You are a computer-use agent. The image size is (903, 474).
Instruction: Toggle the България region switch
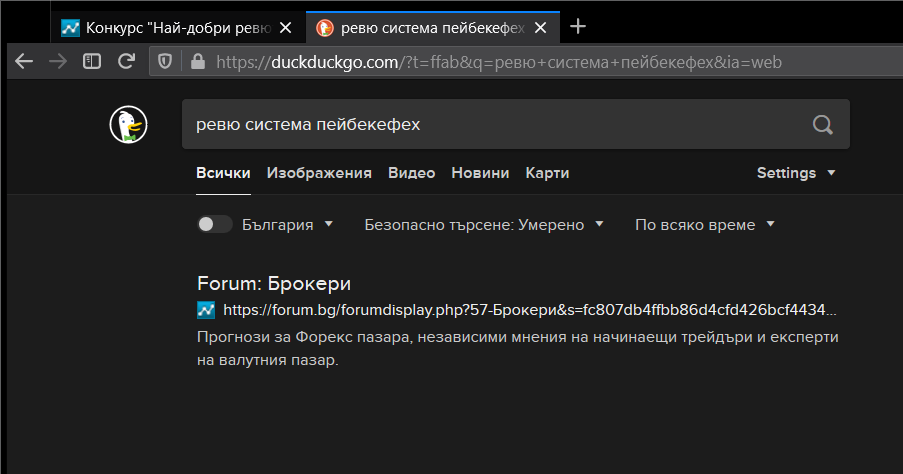[215, 224]
